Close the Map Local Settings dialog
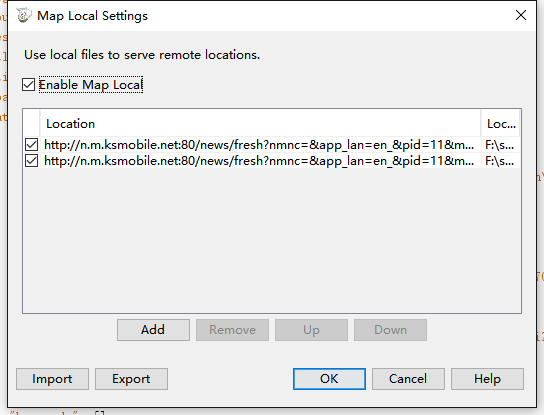This screenshot has height=415, width=544. click(521, 15)
